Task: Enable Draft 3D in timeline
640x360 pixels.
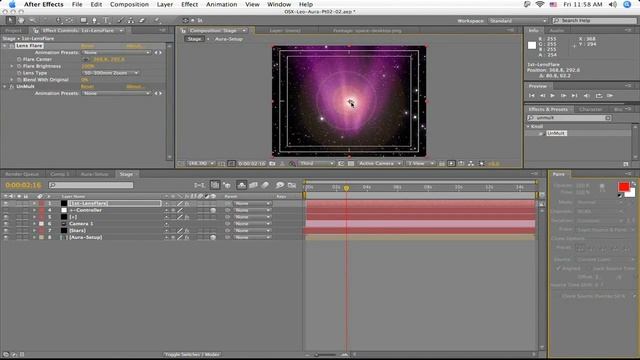Action: click(x=227, y=185)
